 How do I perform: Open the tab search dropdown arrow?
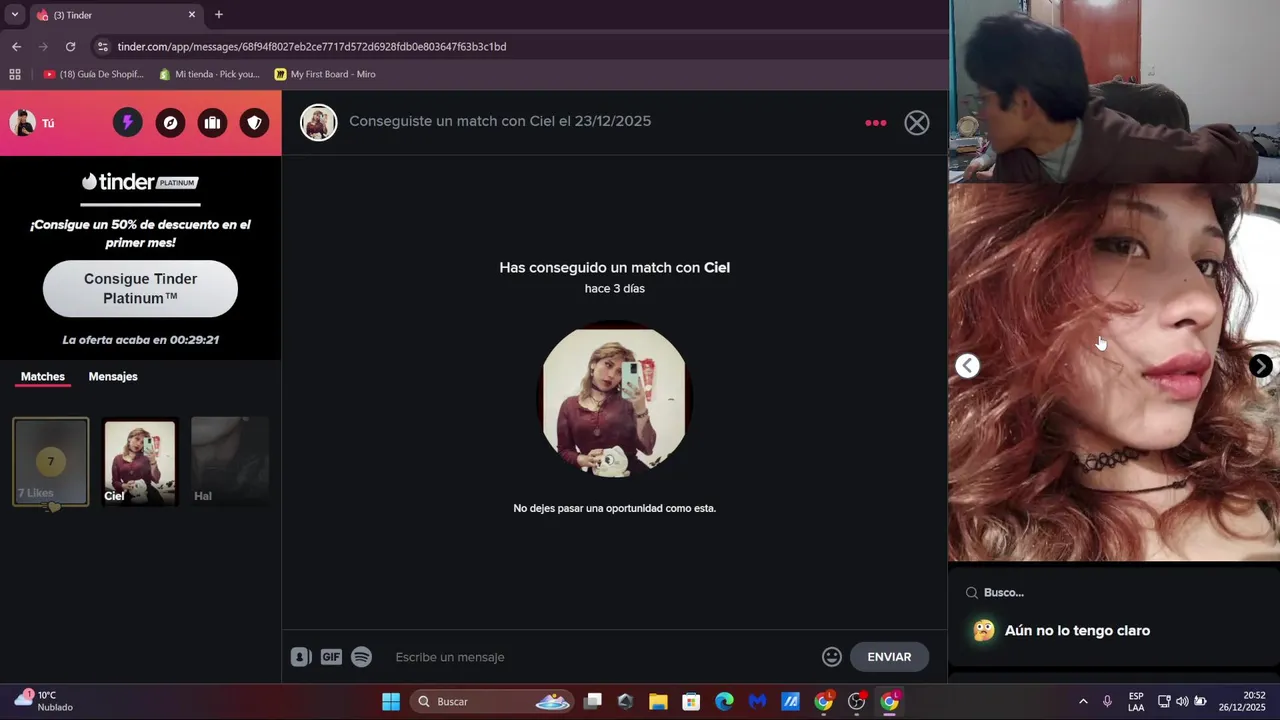point(14,15)
